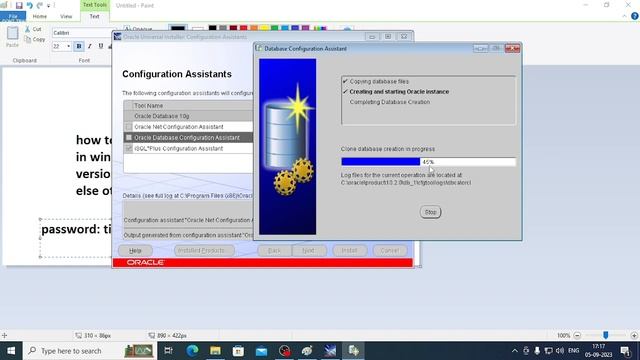Undo the last action in Paint
The image size is (640, 360).
(x=30, y=5)
